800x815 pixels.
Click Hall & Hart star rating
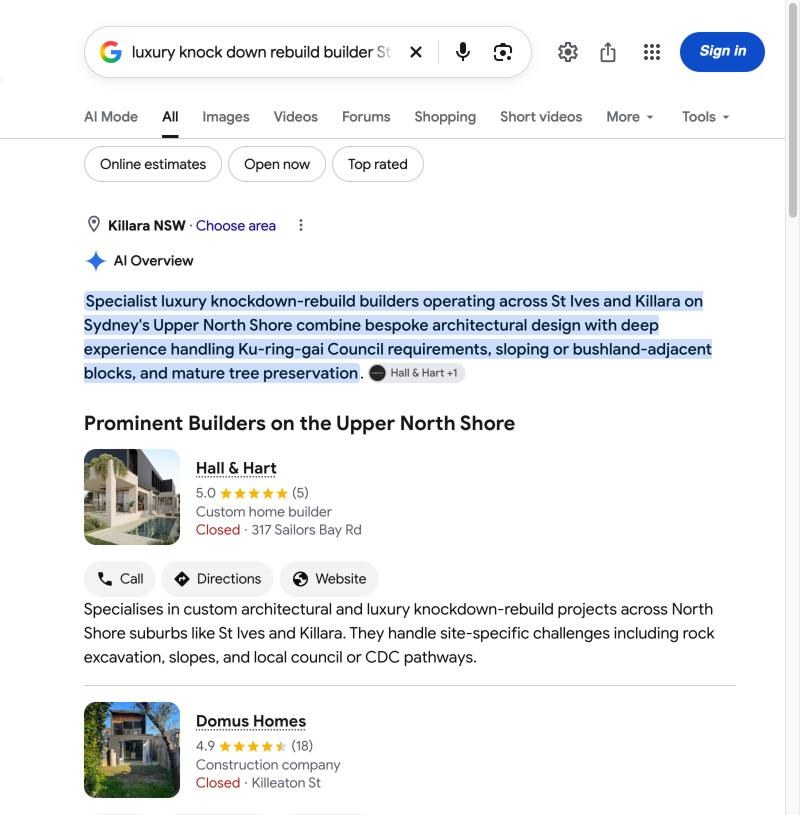252,493
